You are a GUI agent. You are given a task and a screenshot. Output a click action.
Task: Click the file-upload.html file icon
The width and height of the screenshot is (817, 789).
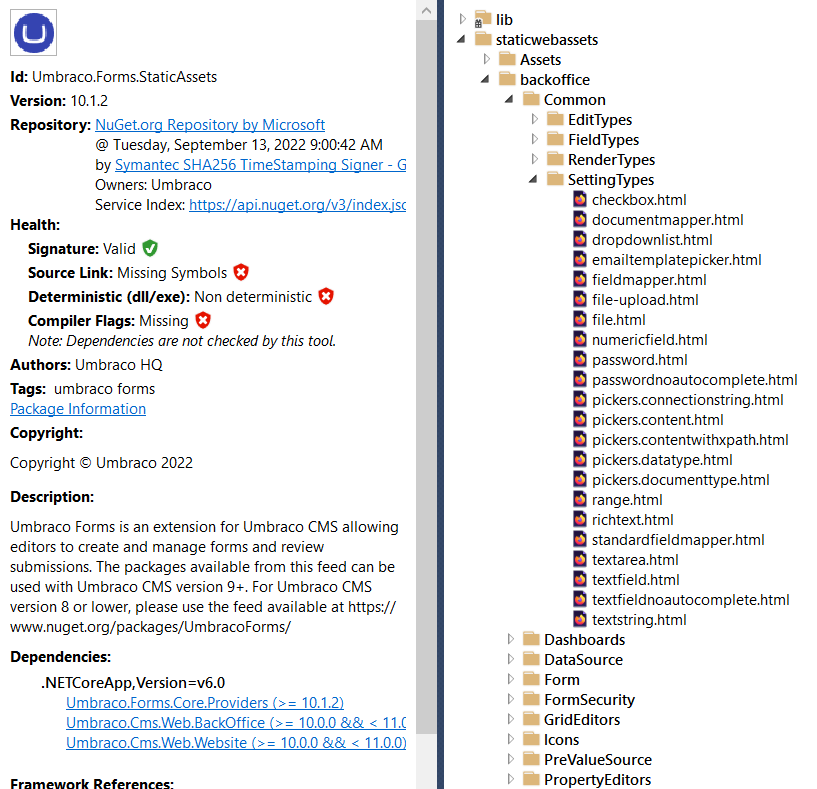pos(580,300)
